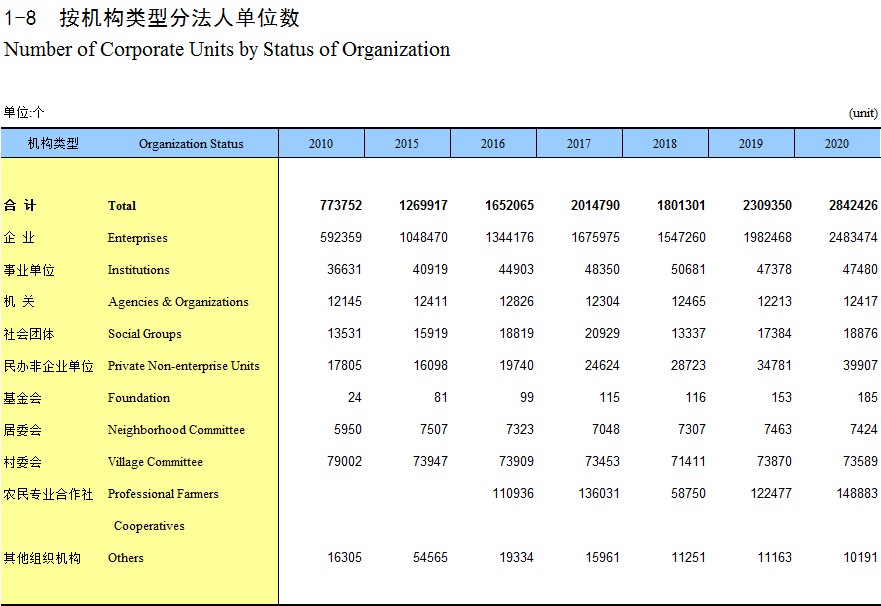Select Others value 10191
881x606 pixels.
(x=860, y=558)
